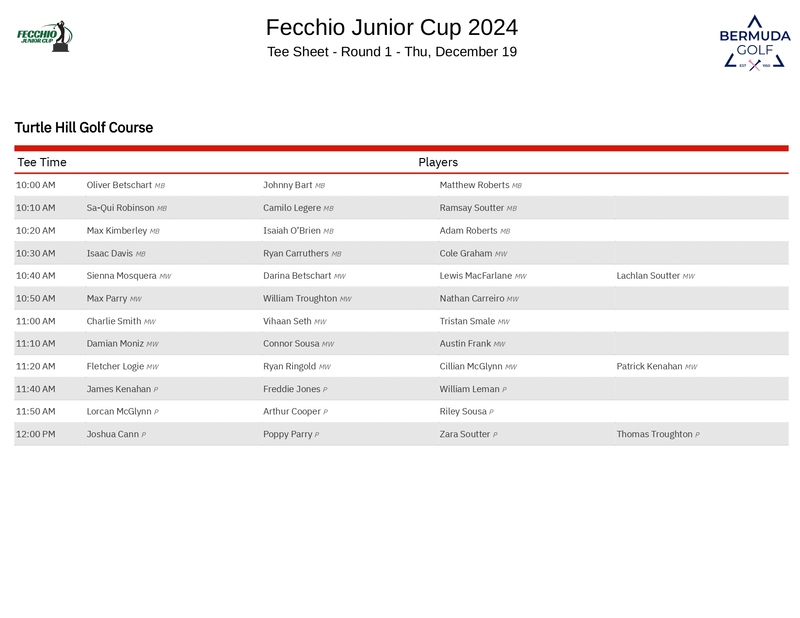Click the 11:40 AM tee time
800x618 pixels.
[36, 389]
